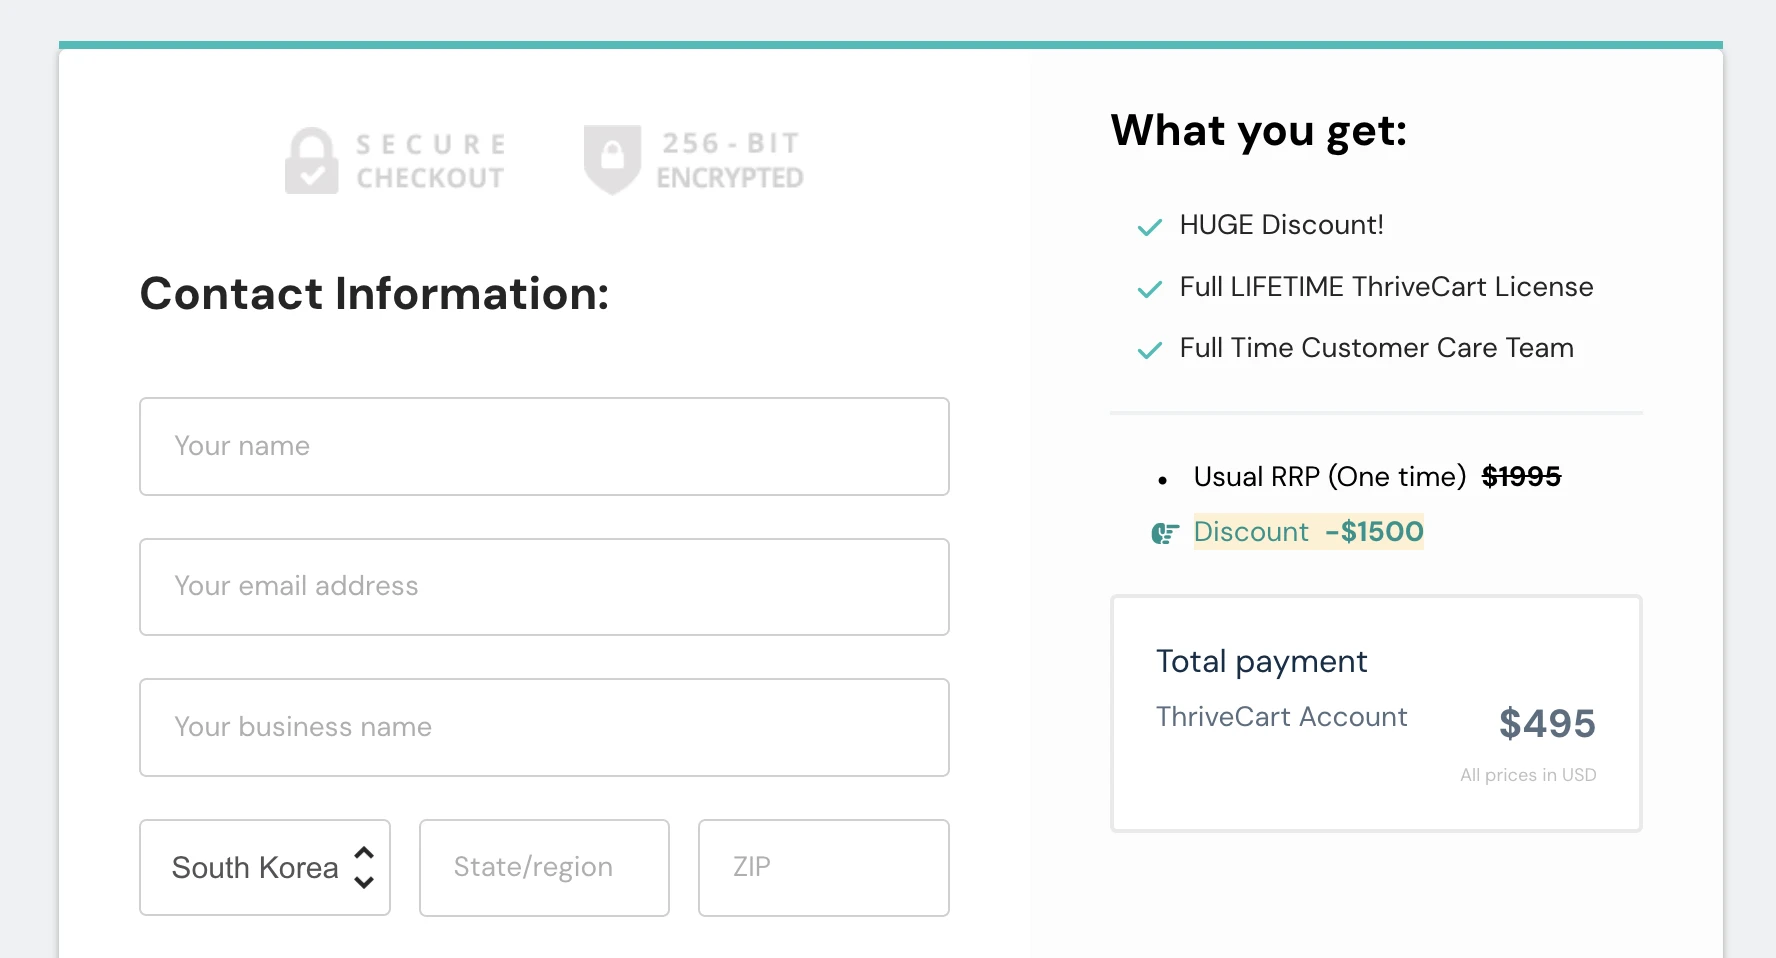Image resolution: width=1776 pixels, height=958 pixels.
Task: Focus the Your name field
Action: coord(544,446)
